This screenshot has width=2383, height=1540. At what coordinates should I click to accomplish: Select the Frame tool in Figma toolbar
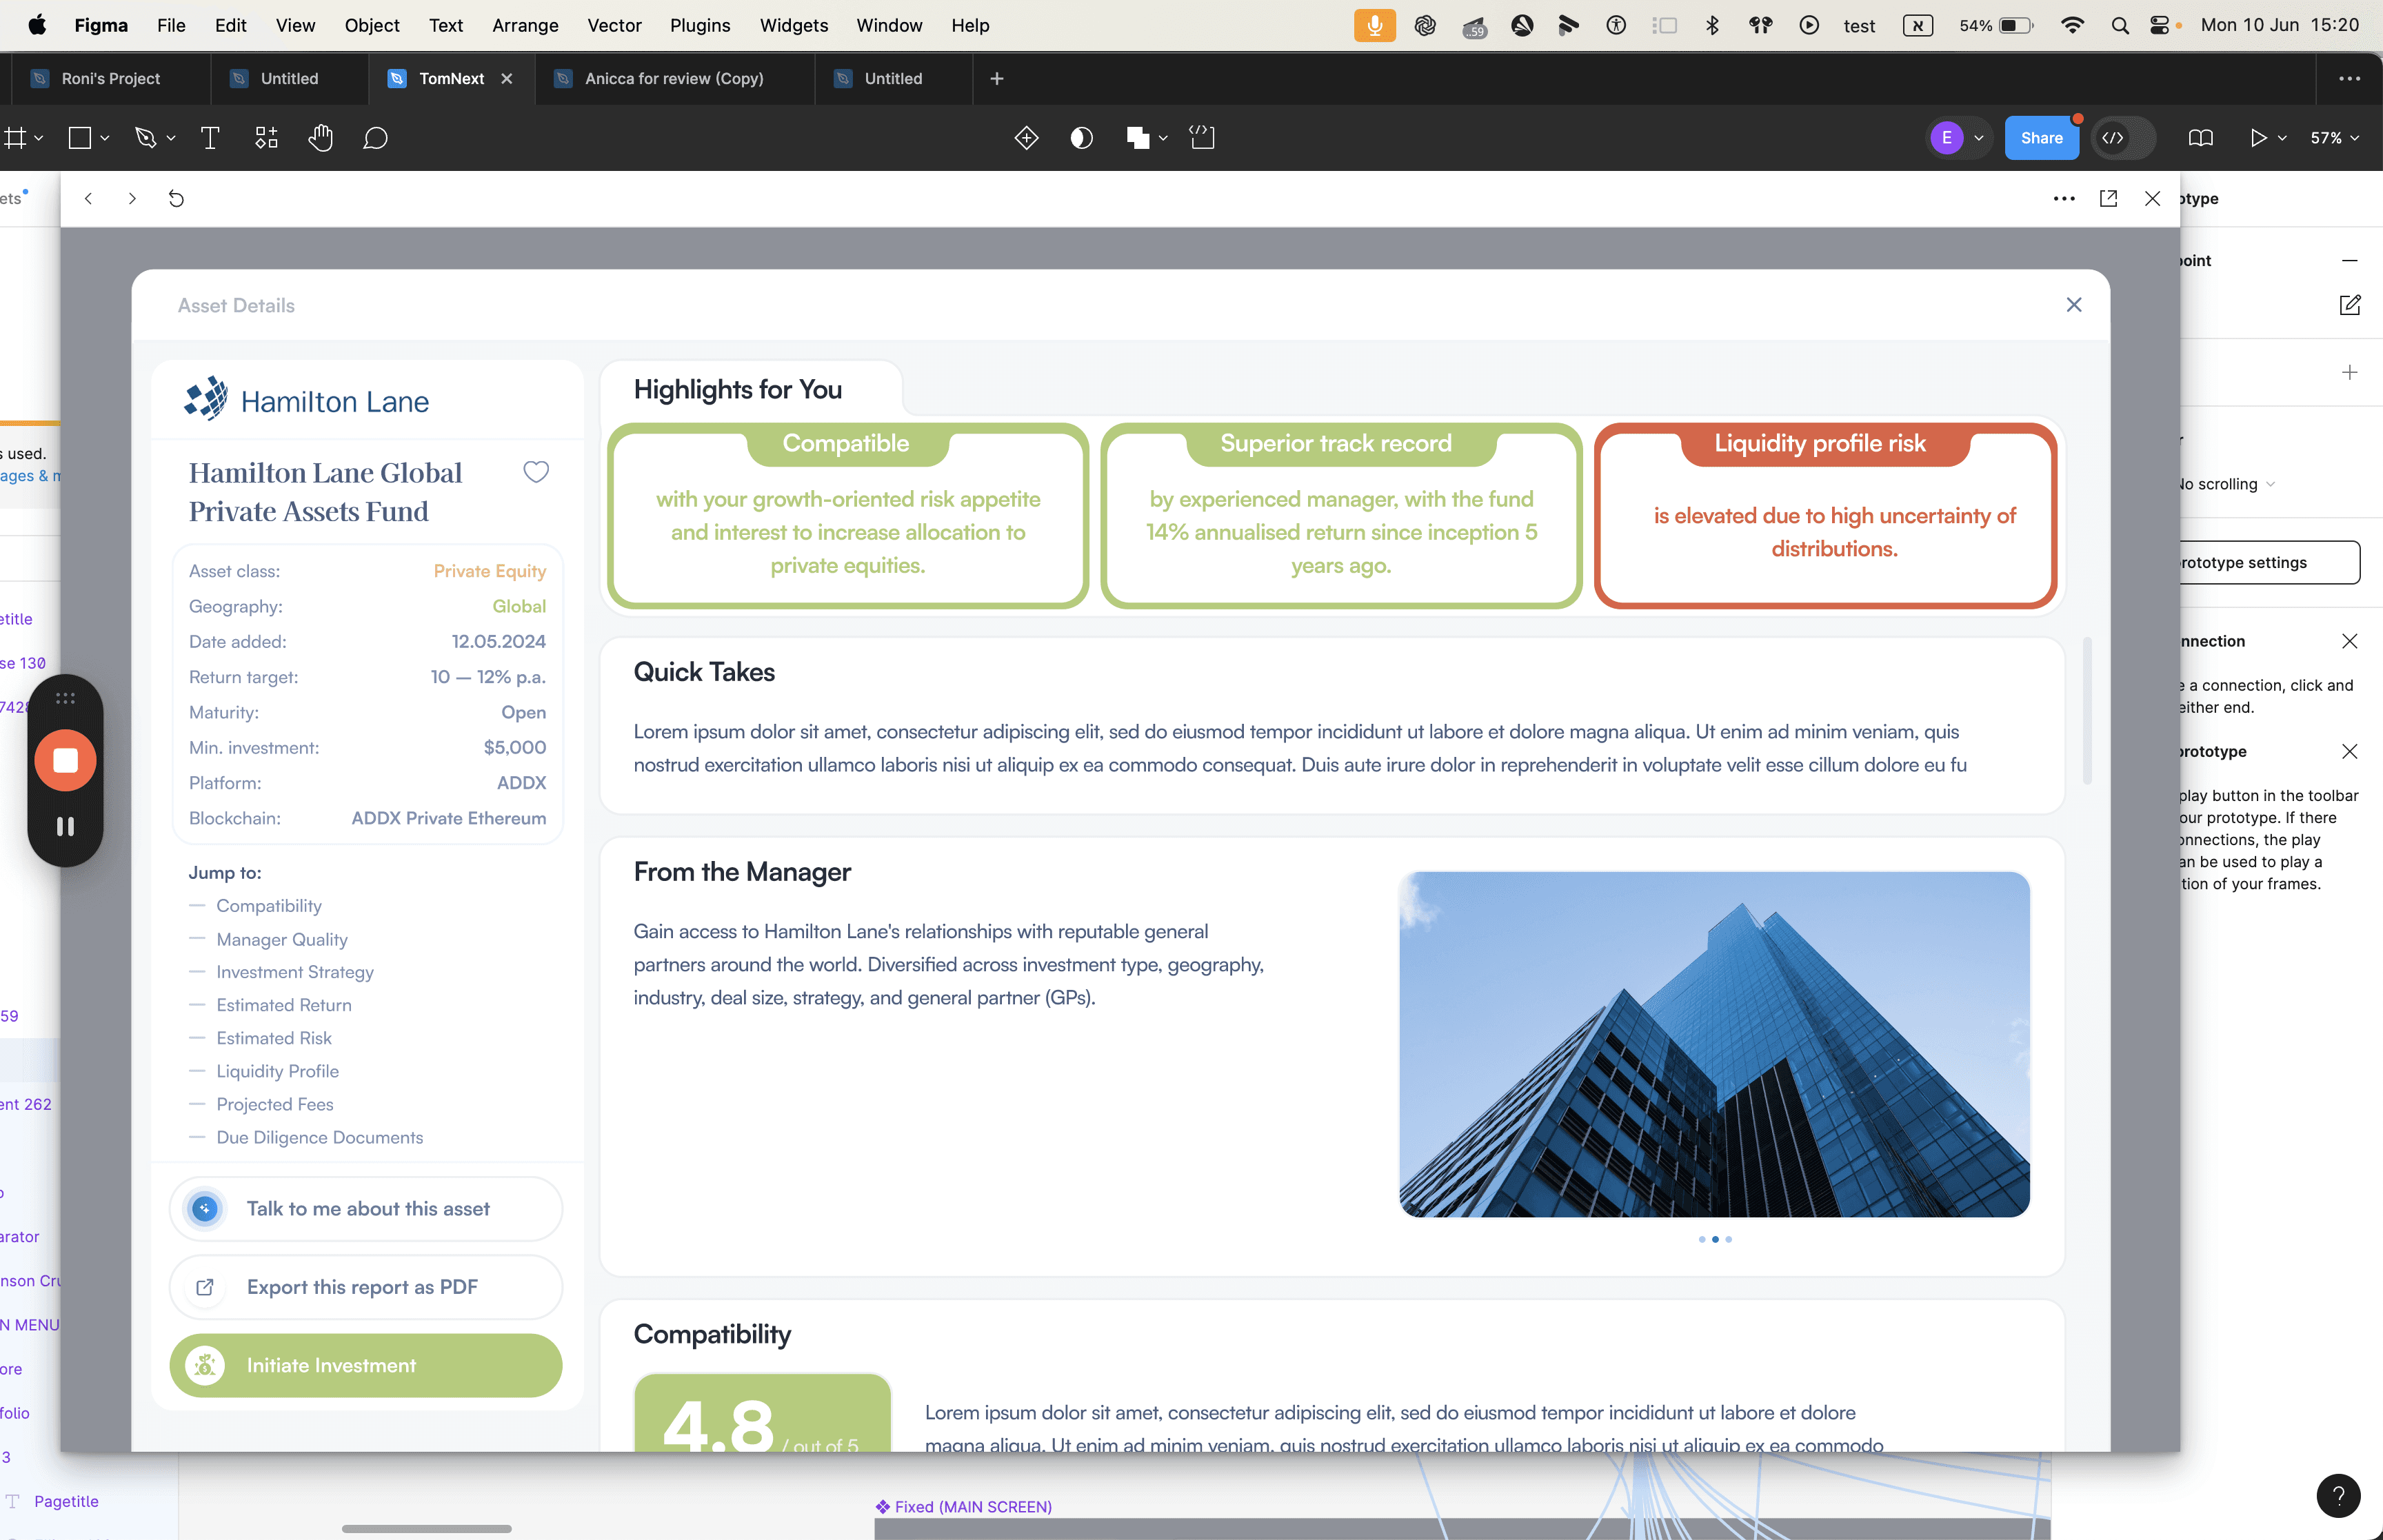[x=14, y=138]
